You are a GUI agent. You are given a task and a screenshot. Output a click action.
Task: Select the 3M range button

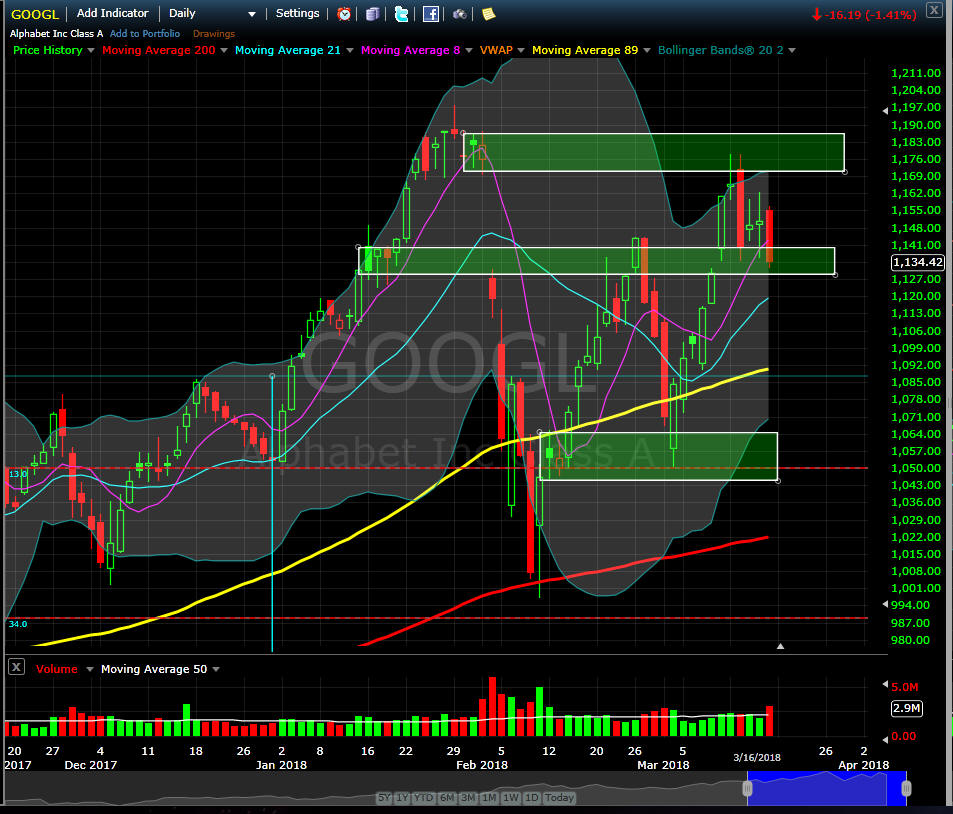click(468, 798)
